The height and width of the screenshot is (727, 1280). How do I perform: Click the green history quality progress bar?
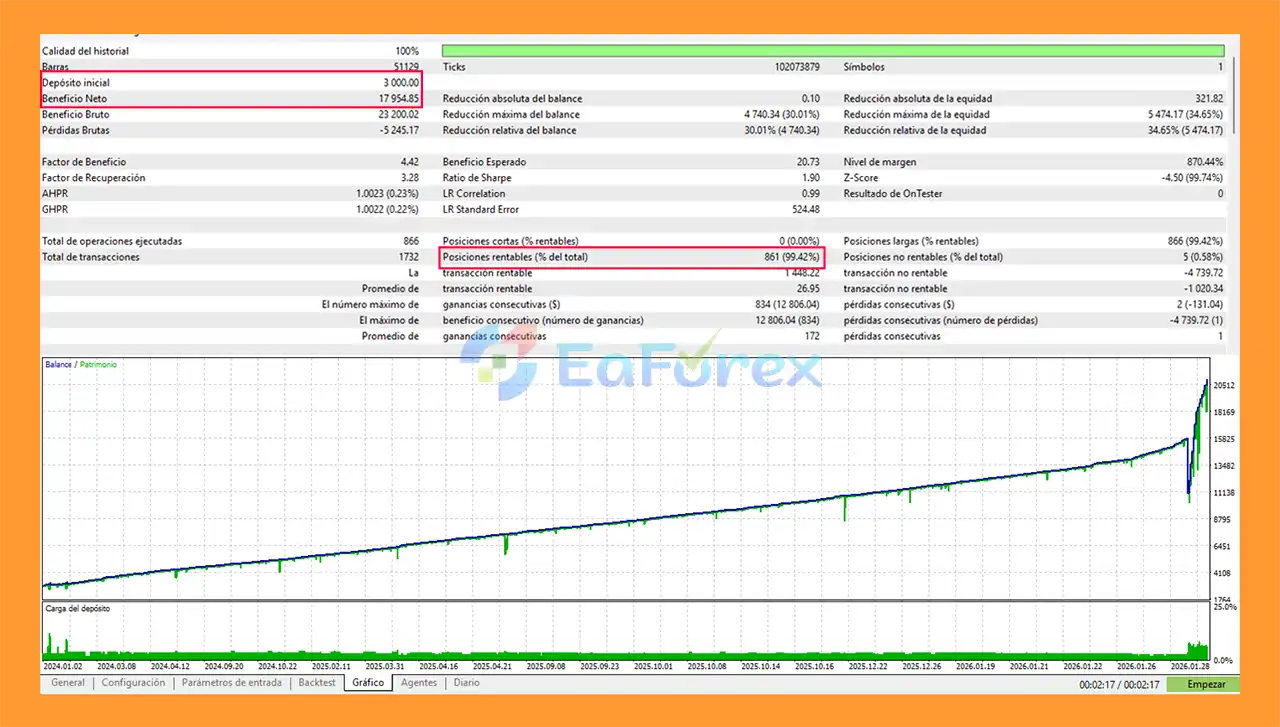832,51
